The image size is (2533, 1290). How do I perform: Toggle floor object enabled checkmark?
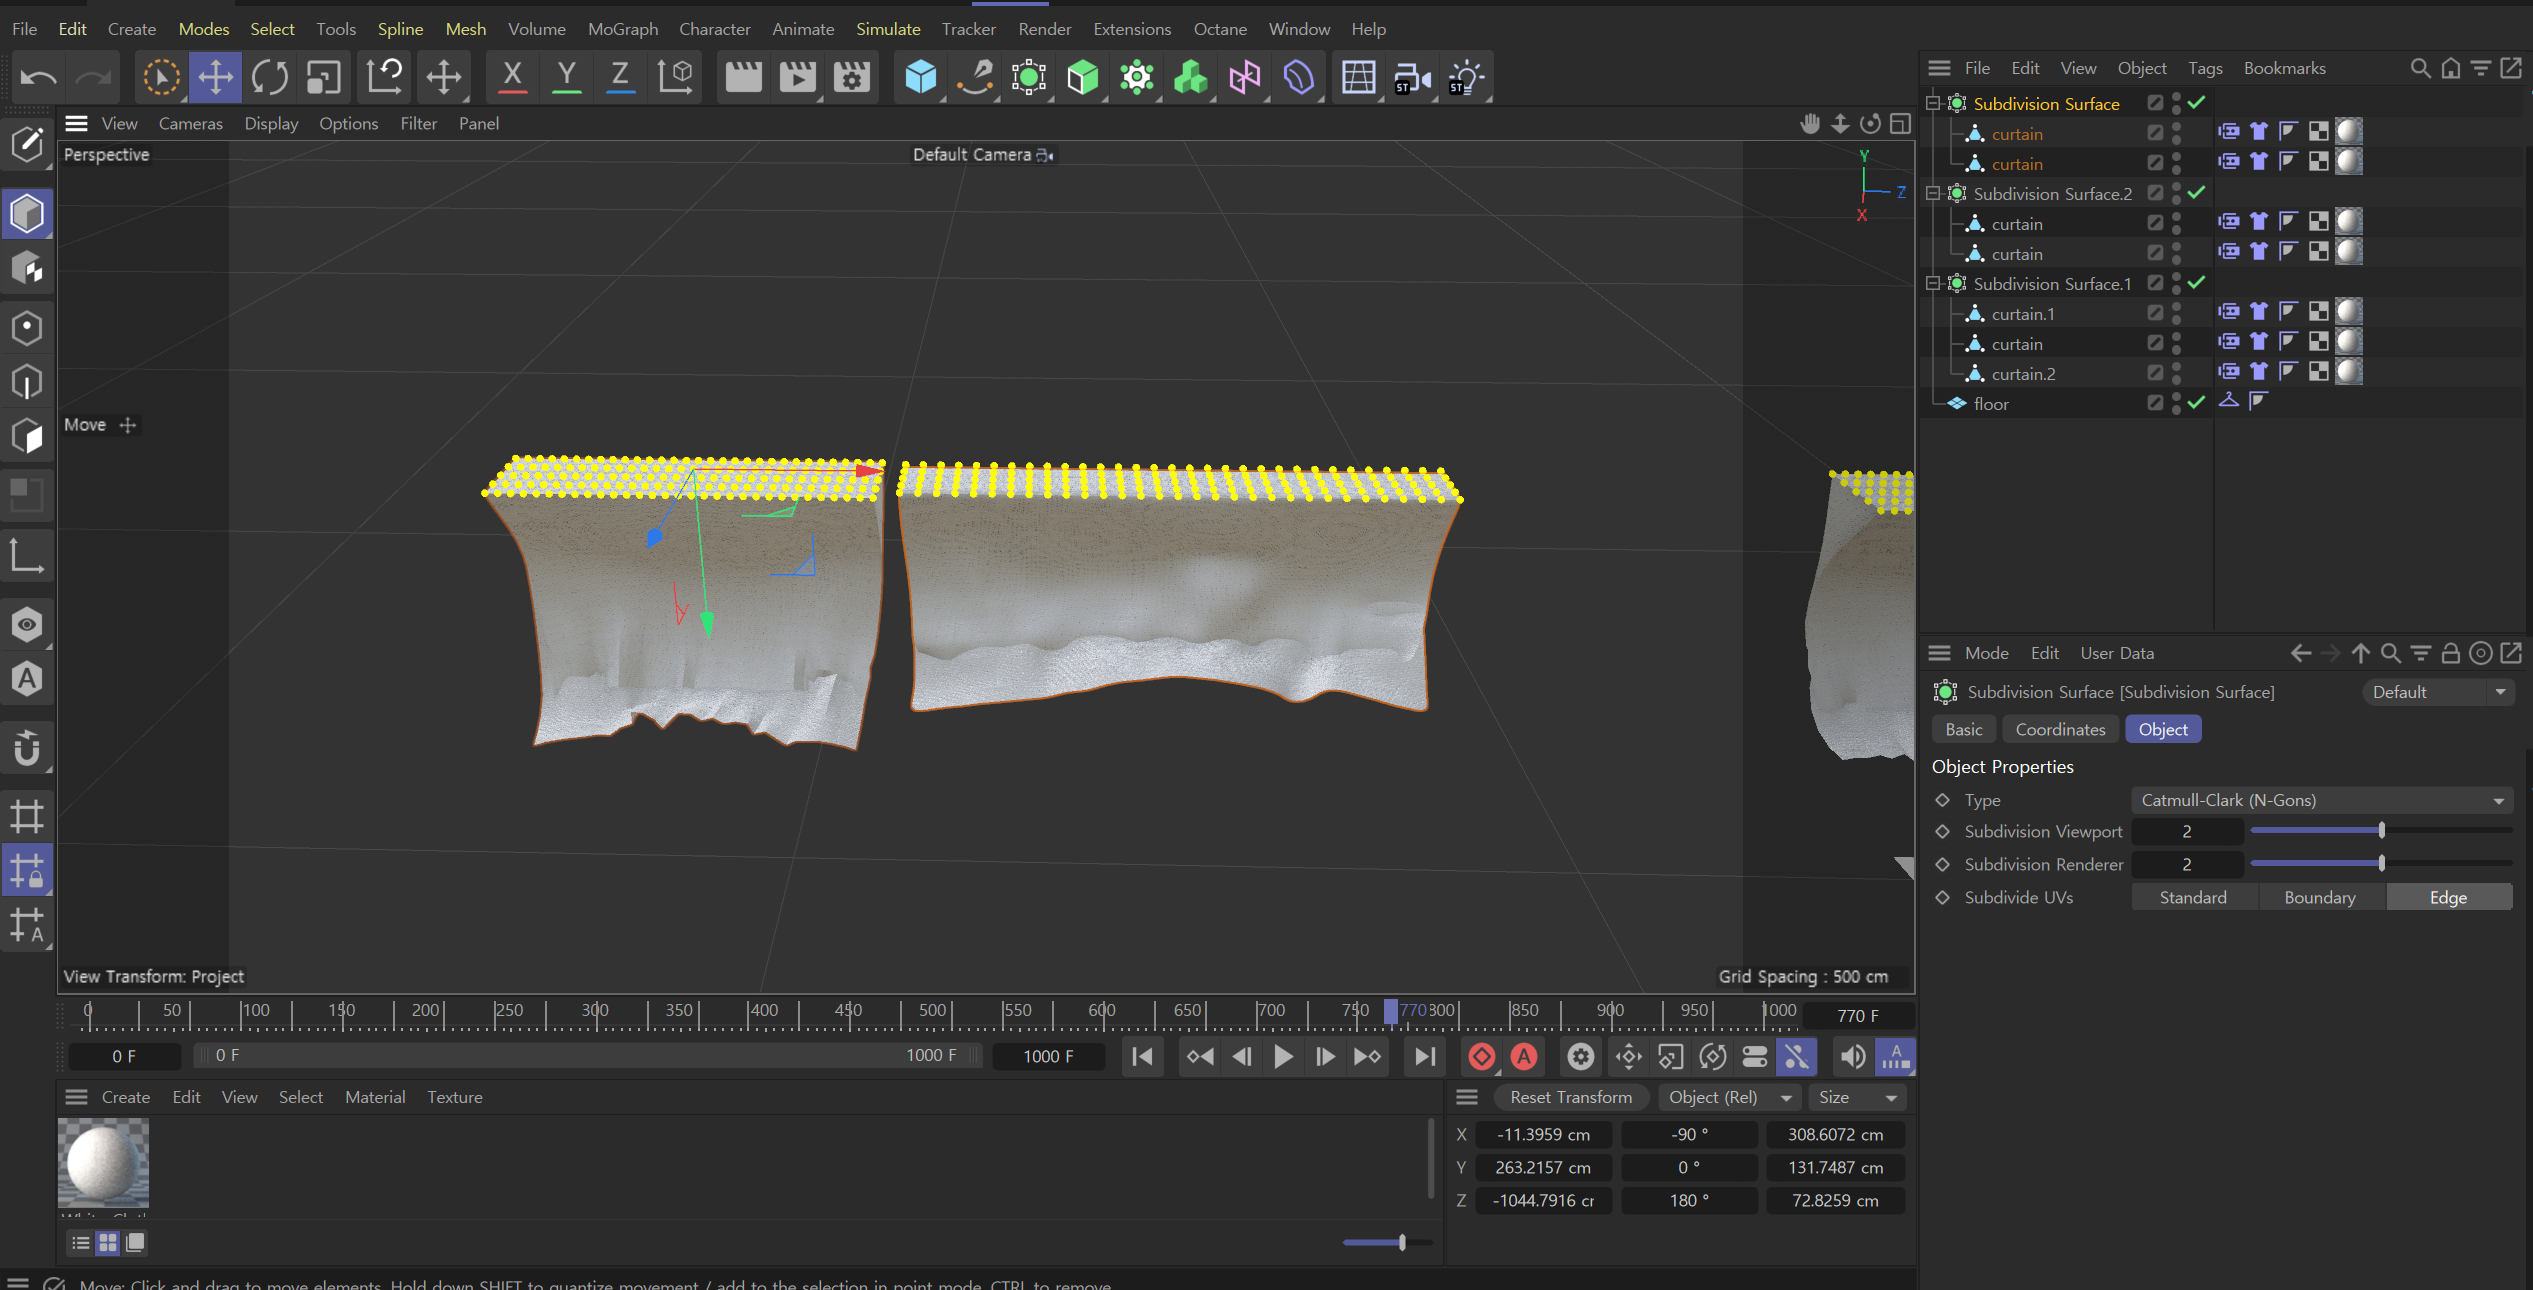[2196, 403]
